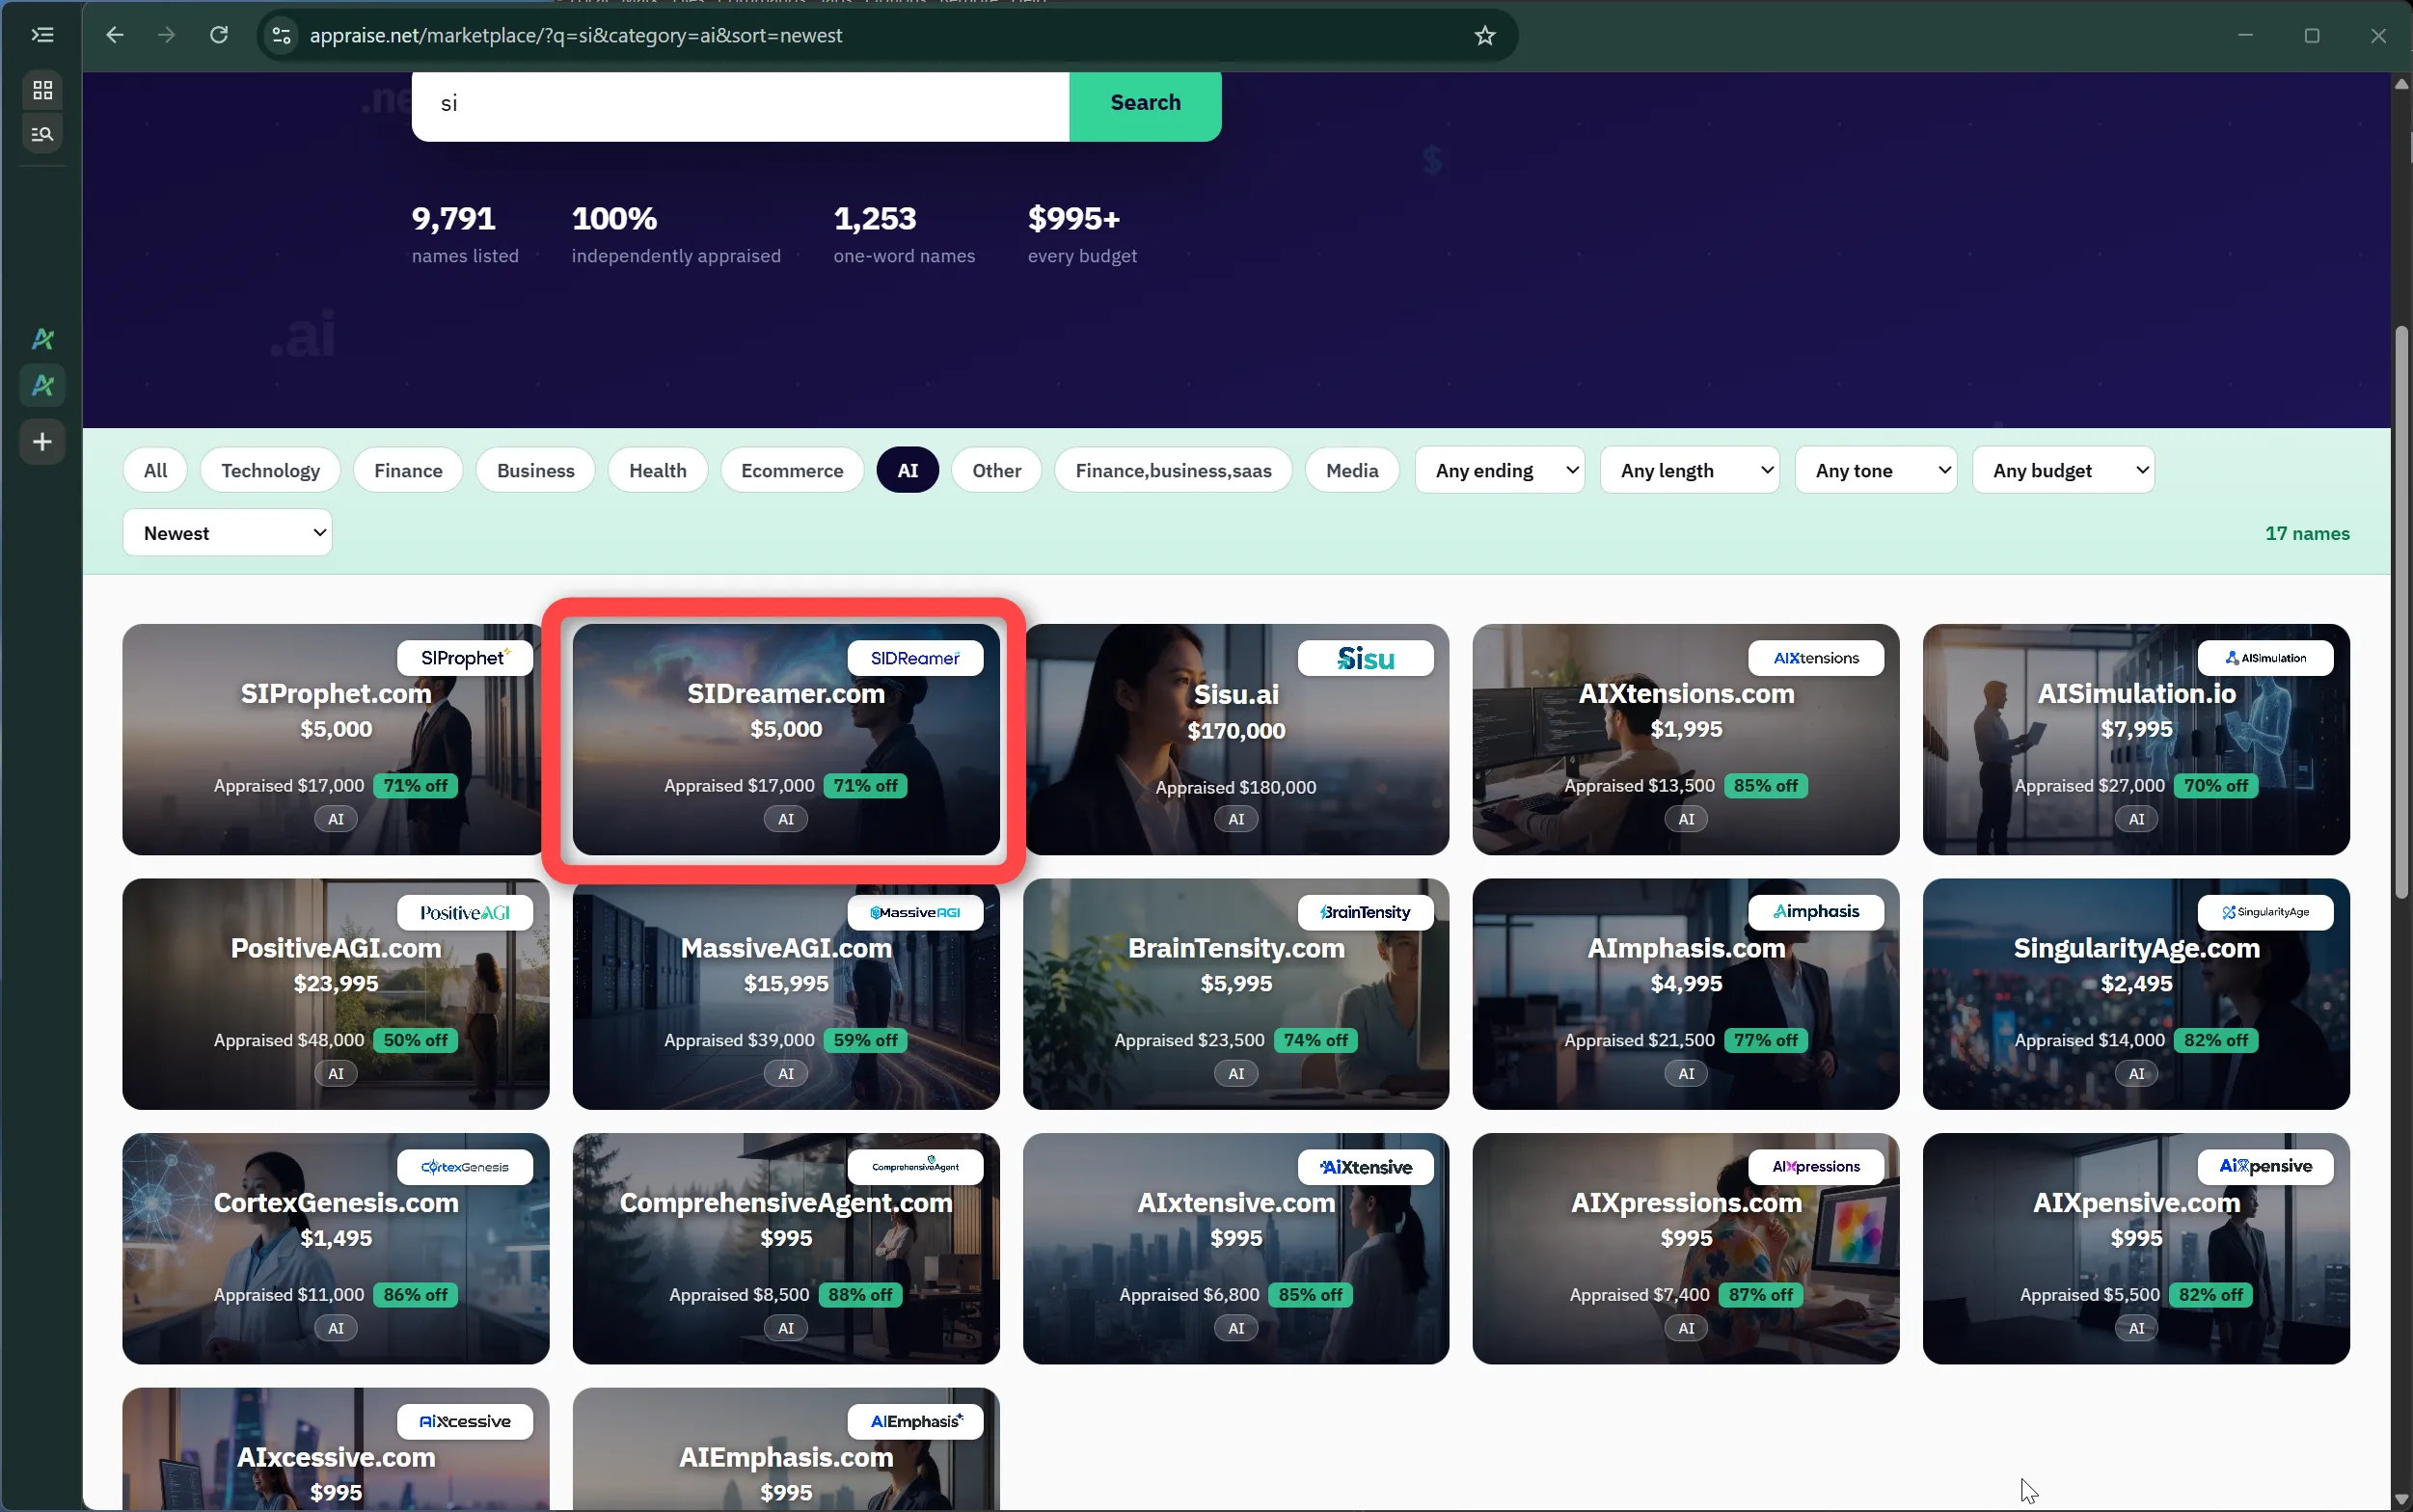
Task: Select the Media category filter
Action: tap(1351, 470)
